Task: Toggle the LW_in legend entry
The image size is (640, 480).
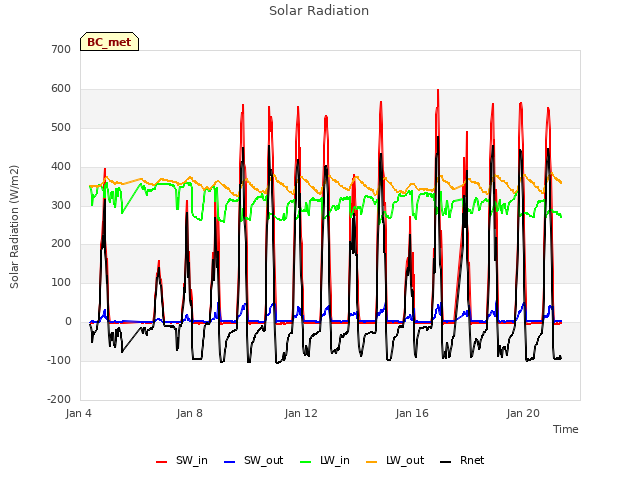Action: (x=325, y=461)
